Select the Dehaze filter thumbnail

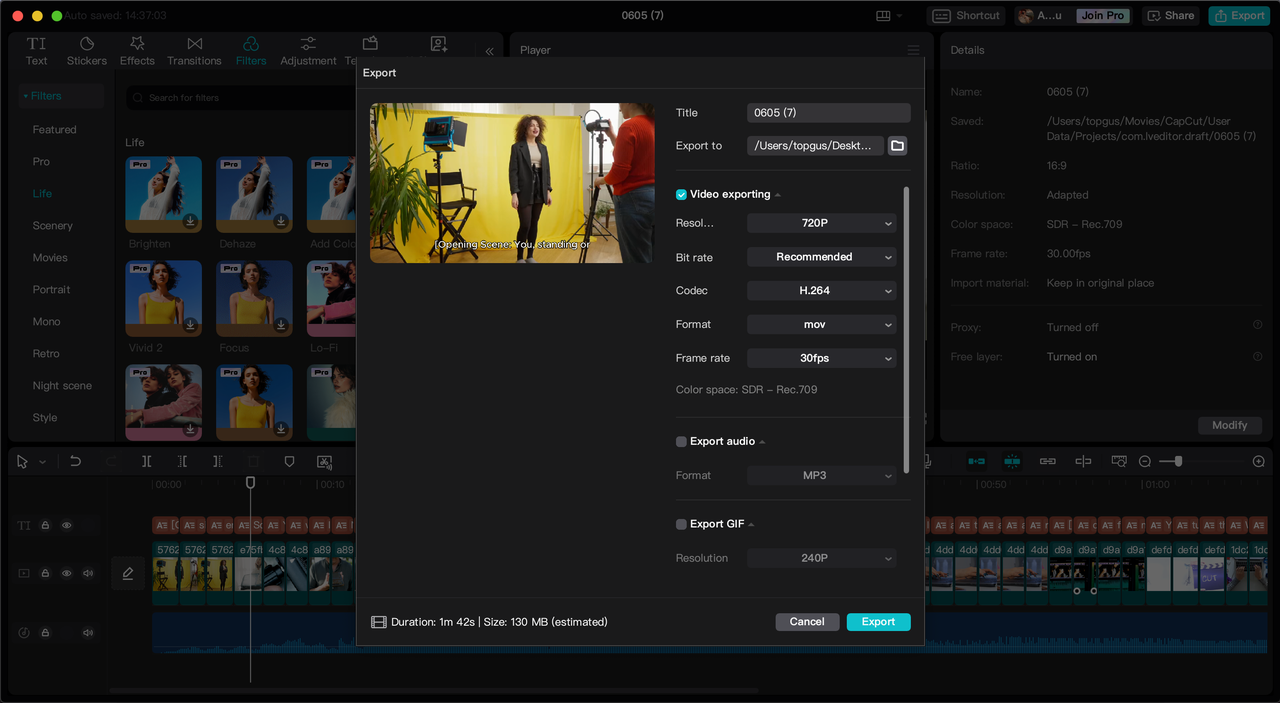(x=254, y=194)
